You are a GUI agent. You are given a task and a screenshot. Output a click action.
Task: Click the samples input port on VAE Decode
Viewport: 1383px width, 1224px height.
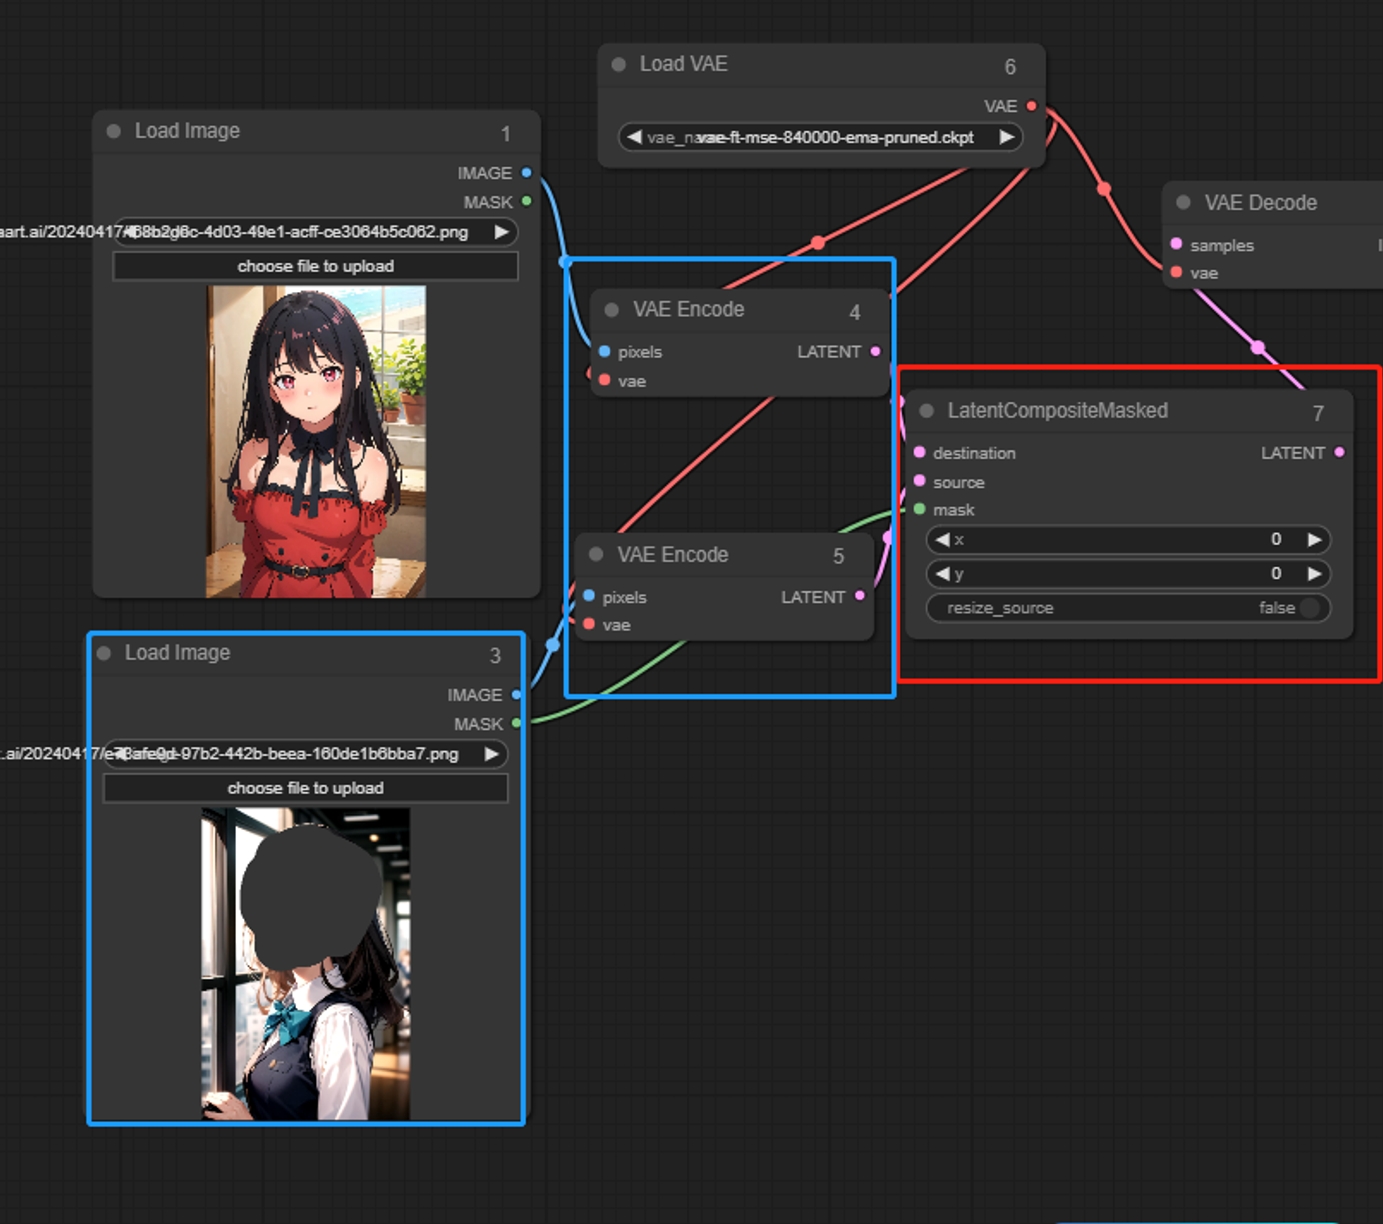pos(1176,244)
